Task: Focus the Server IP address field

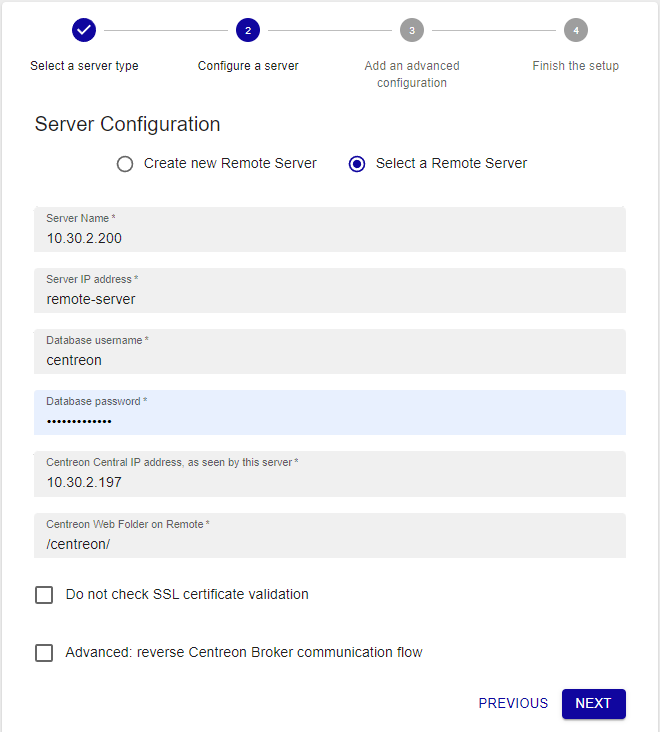Action: point(330,298)
